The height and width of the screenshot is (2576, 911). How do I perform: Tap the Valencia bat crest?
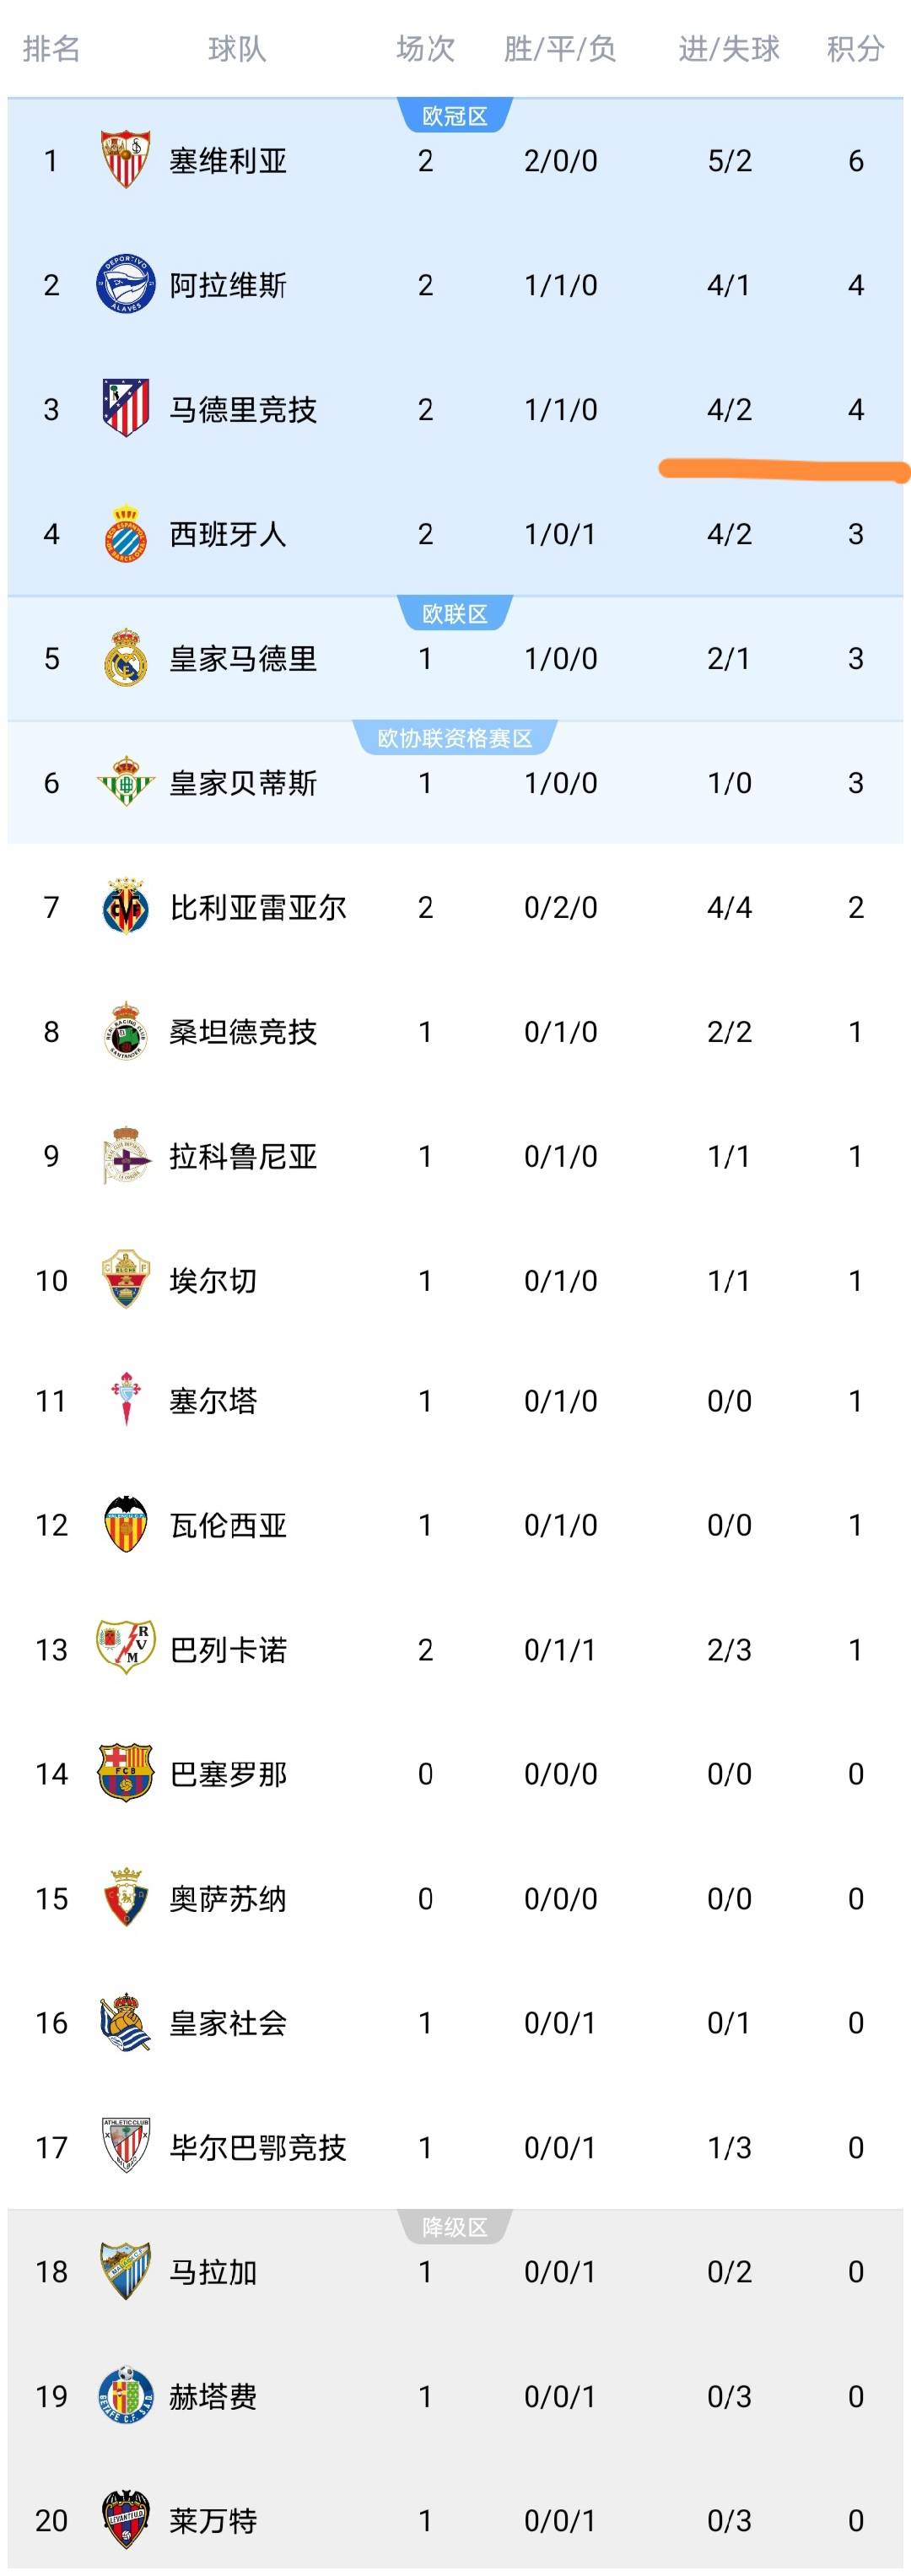point(126,1525)
